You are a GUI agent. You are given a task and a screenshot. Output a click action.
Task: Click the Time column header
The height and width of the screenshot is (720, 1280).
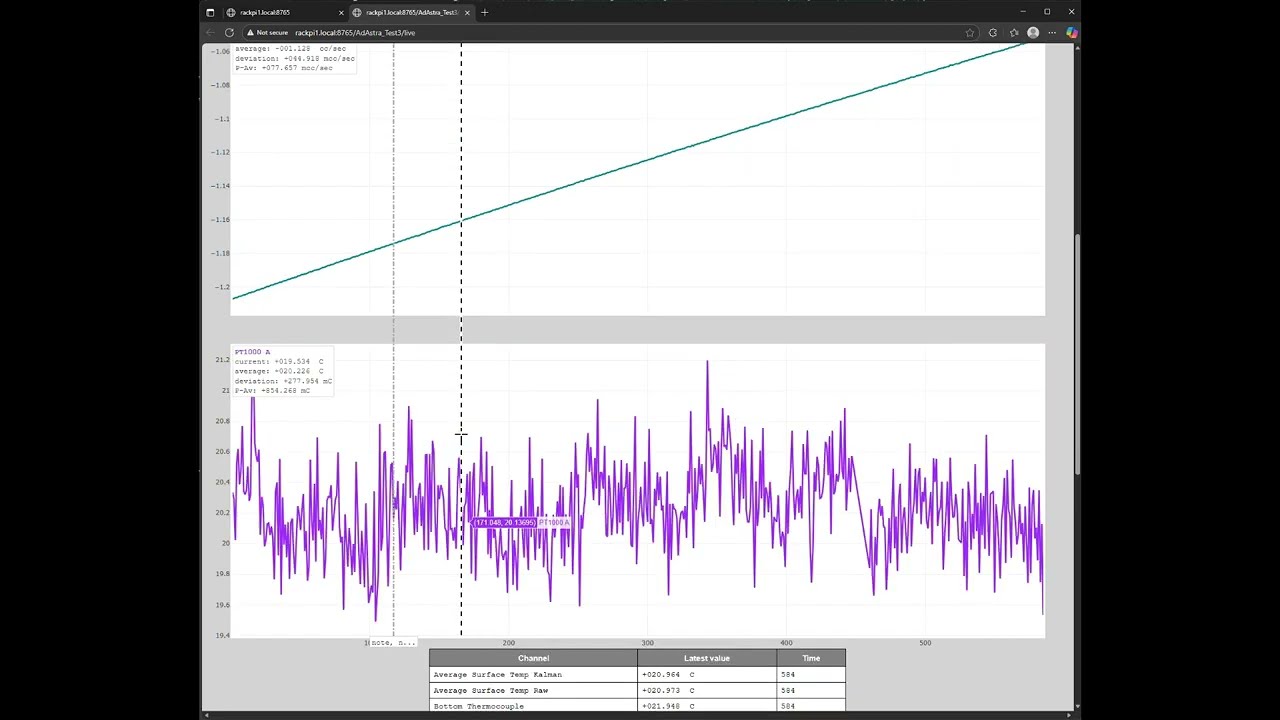[x=811, y=658]
